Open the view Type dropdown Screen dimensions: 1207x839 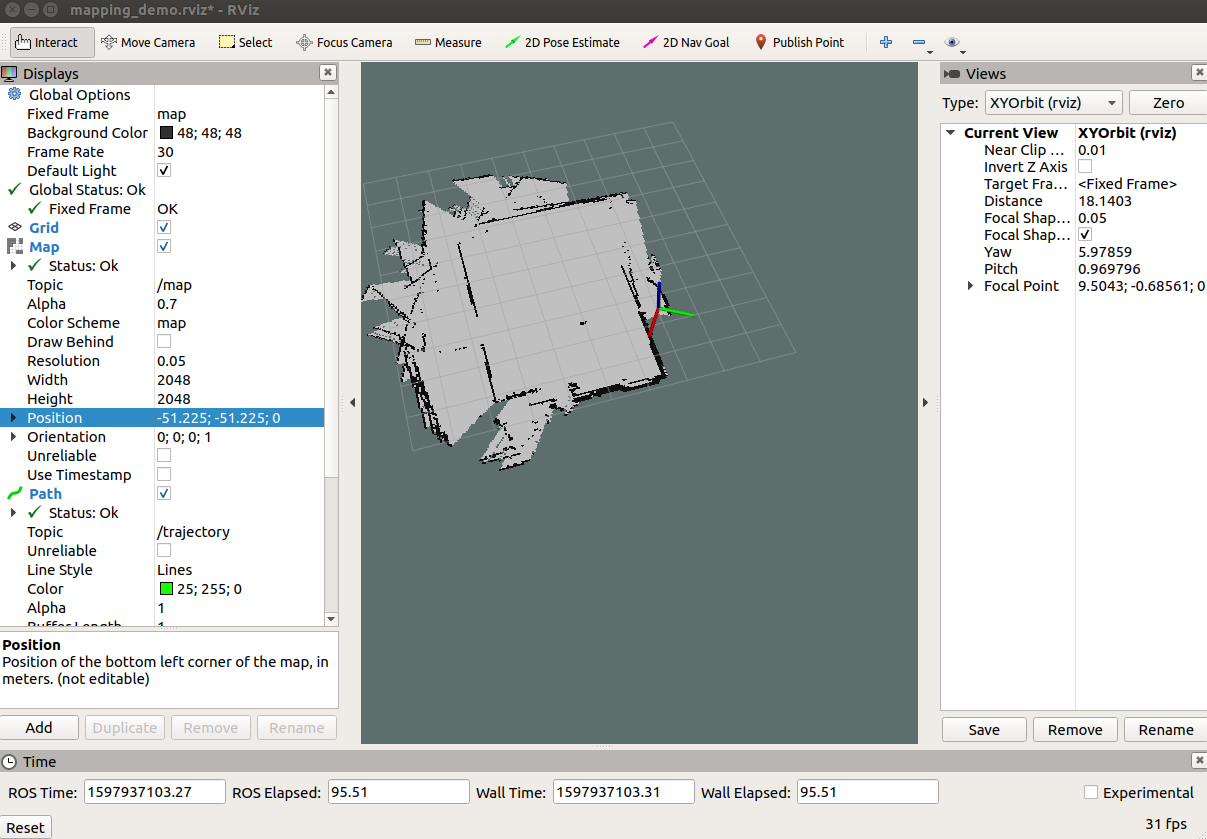coord(1053,102)
